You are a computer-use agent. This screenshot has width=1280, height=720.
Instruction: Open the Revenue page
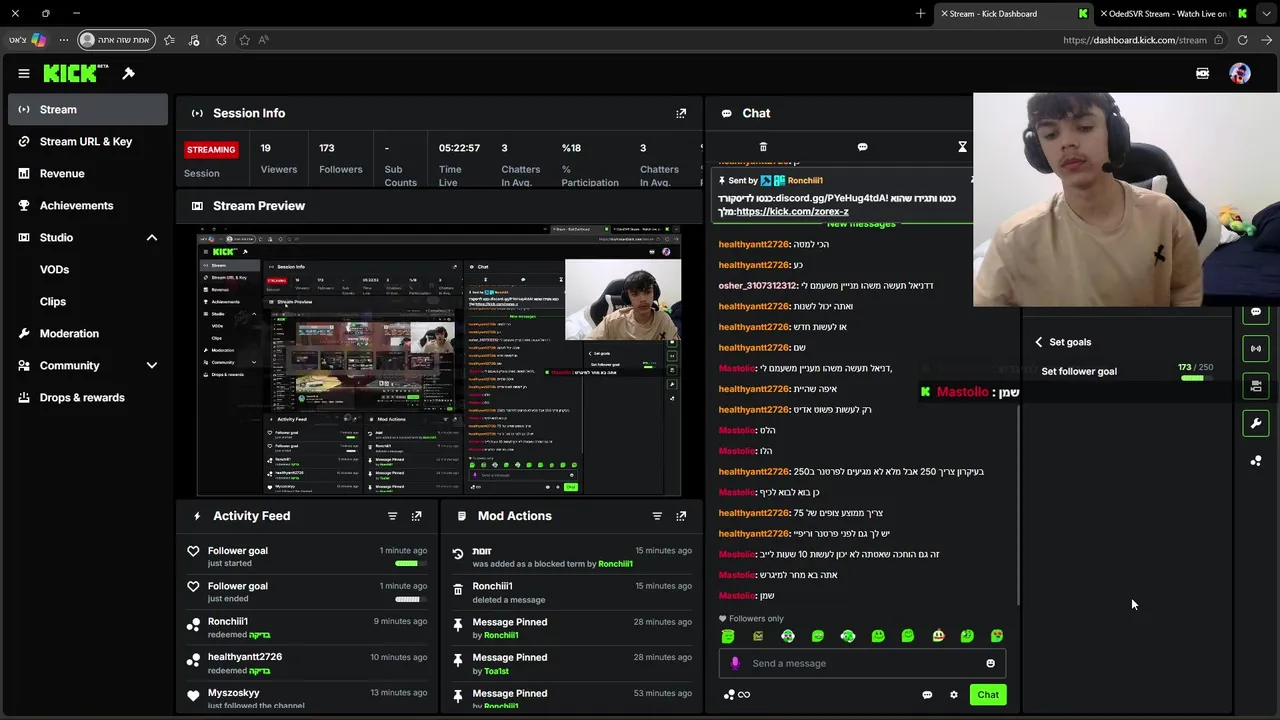click(x=88, y=174)
